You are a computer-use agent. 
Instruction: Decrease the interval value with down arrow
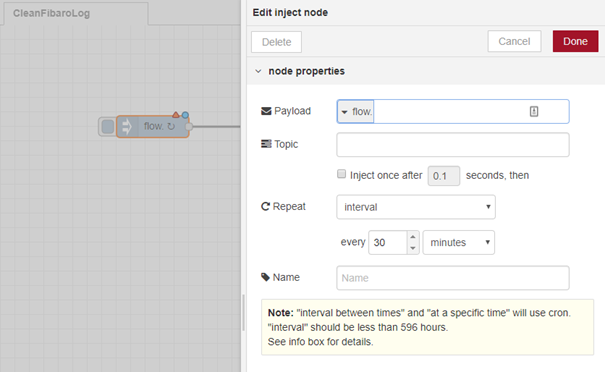(413, 248)
